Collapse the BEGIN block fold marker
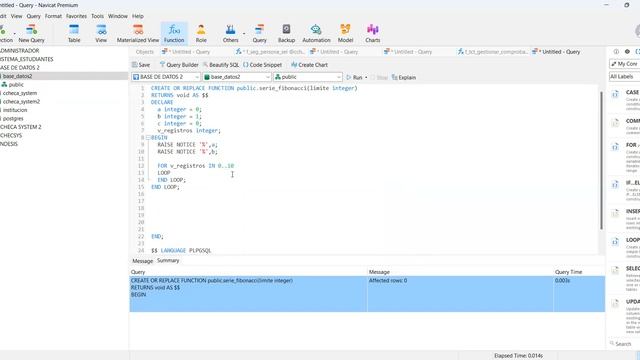640x360 pixels. click(148, 138)
